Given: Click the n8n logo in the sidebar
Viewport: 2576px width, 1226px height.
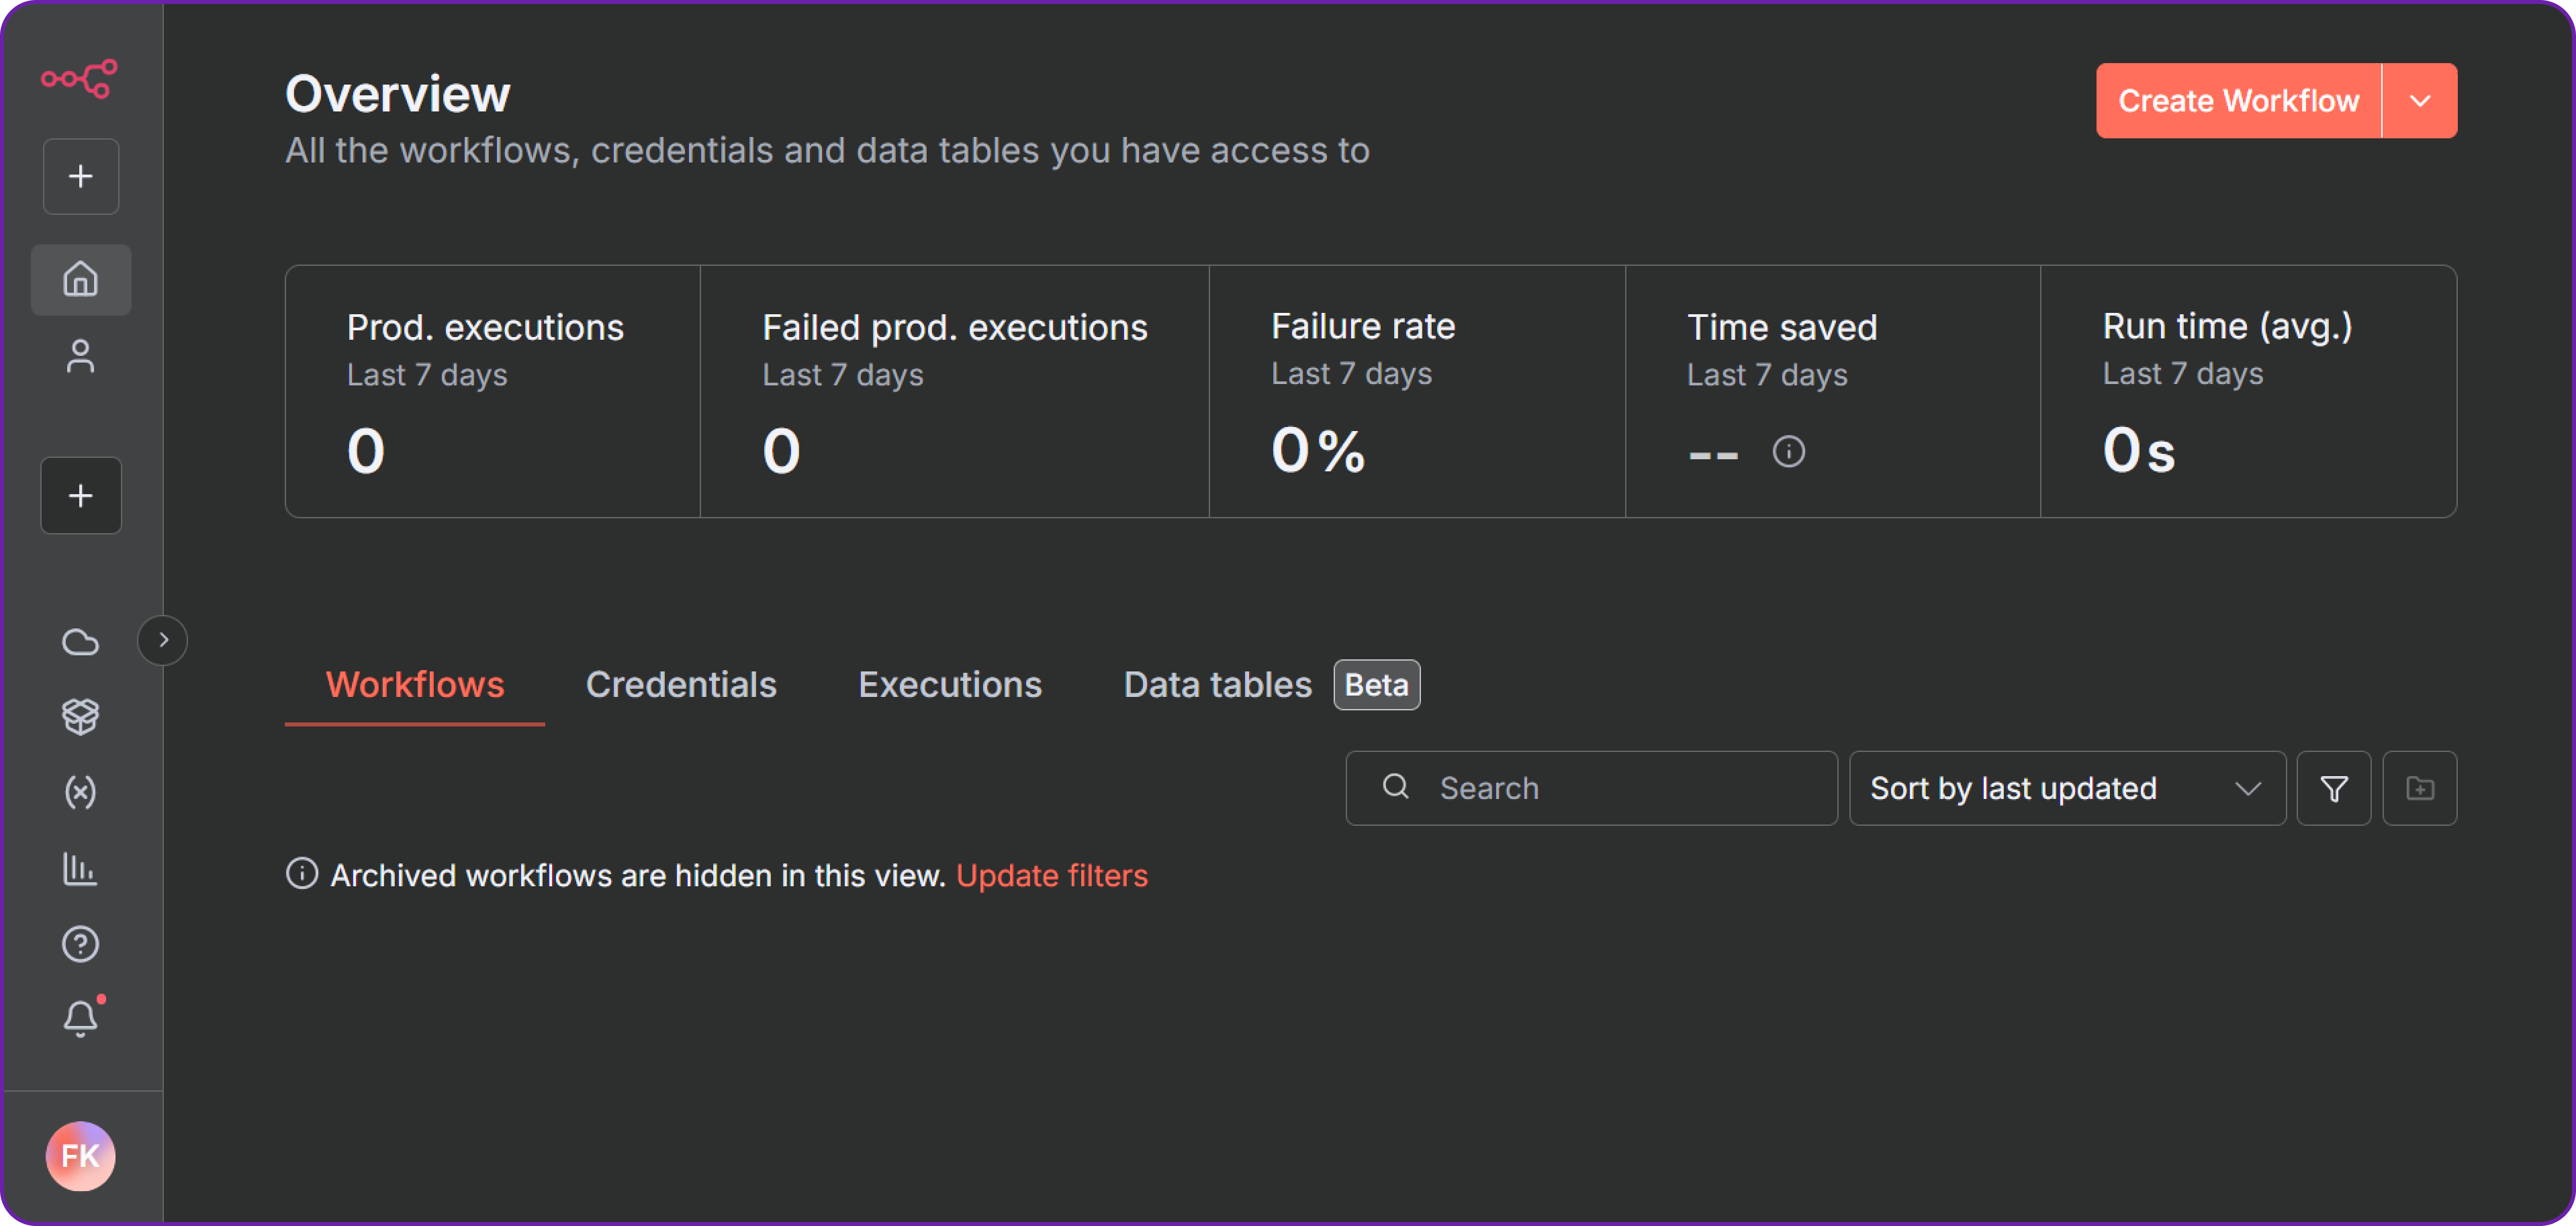Looking at the screenshot, I should 80,80.
